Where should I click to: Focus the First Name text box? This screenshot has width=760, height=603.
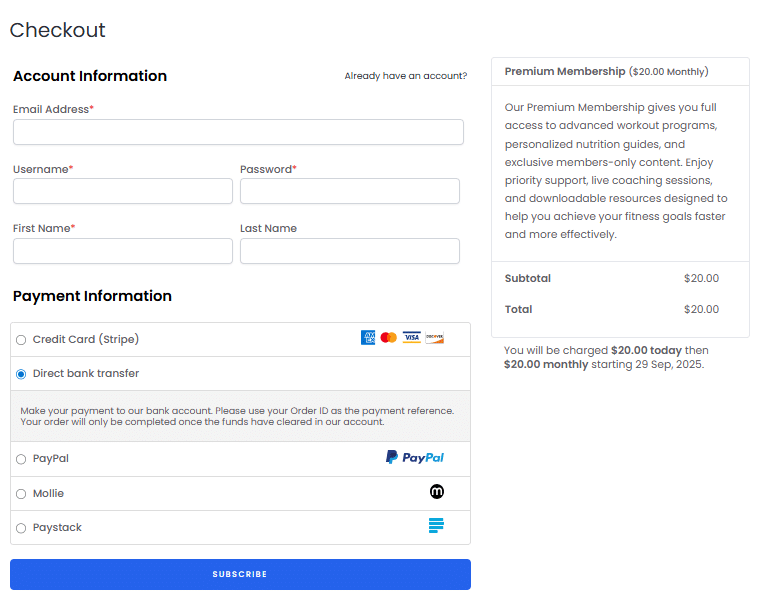pyautogui.click(x=122, y=251)
